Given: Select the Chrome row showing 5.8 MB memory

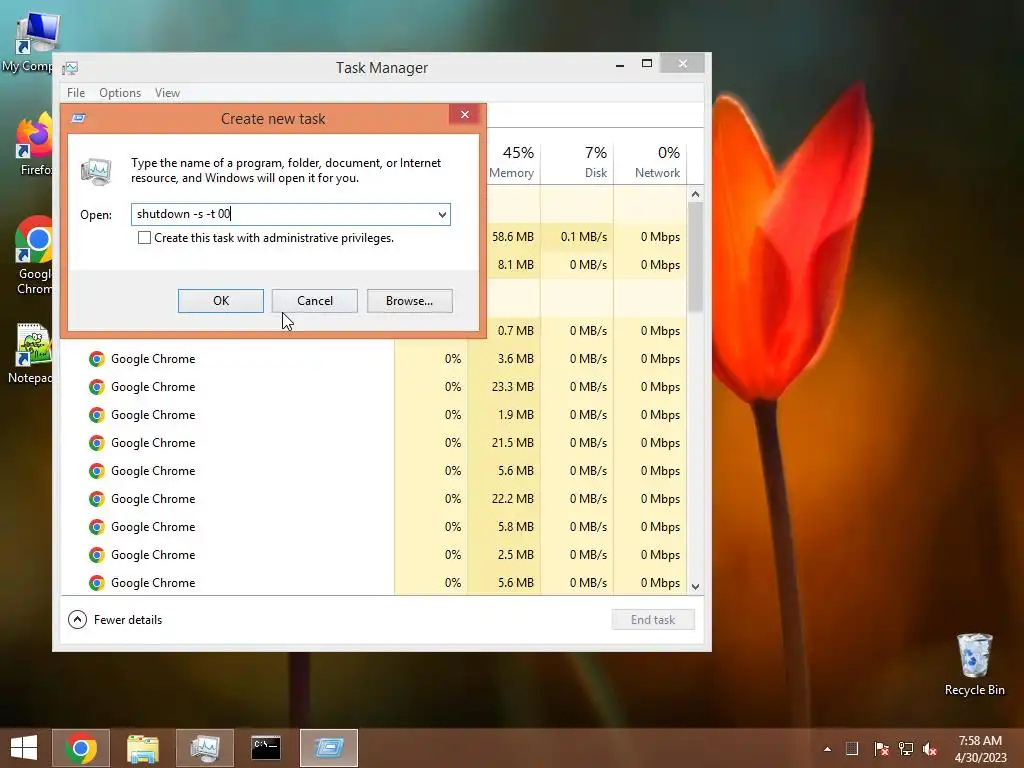Looking at the screenshot, I should [374, 527].
